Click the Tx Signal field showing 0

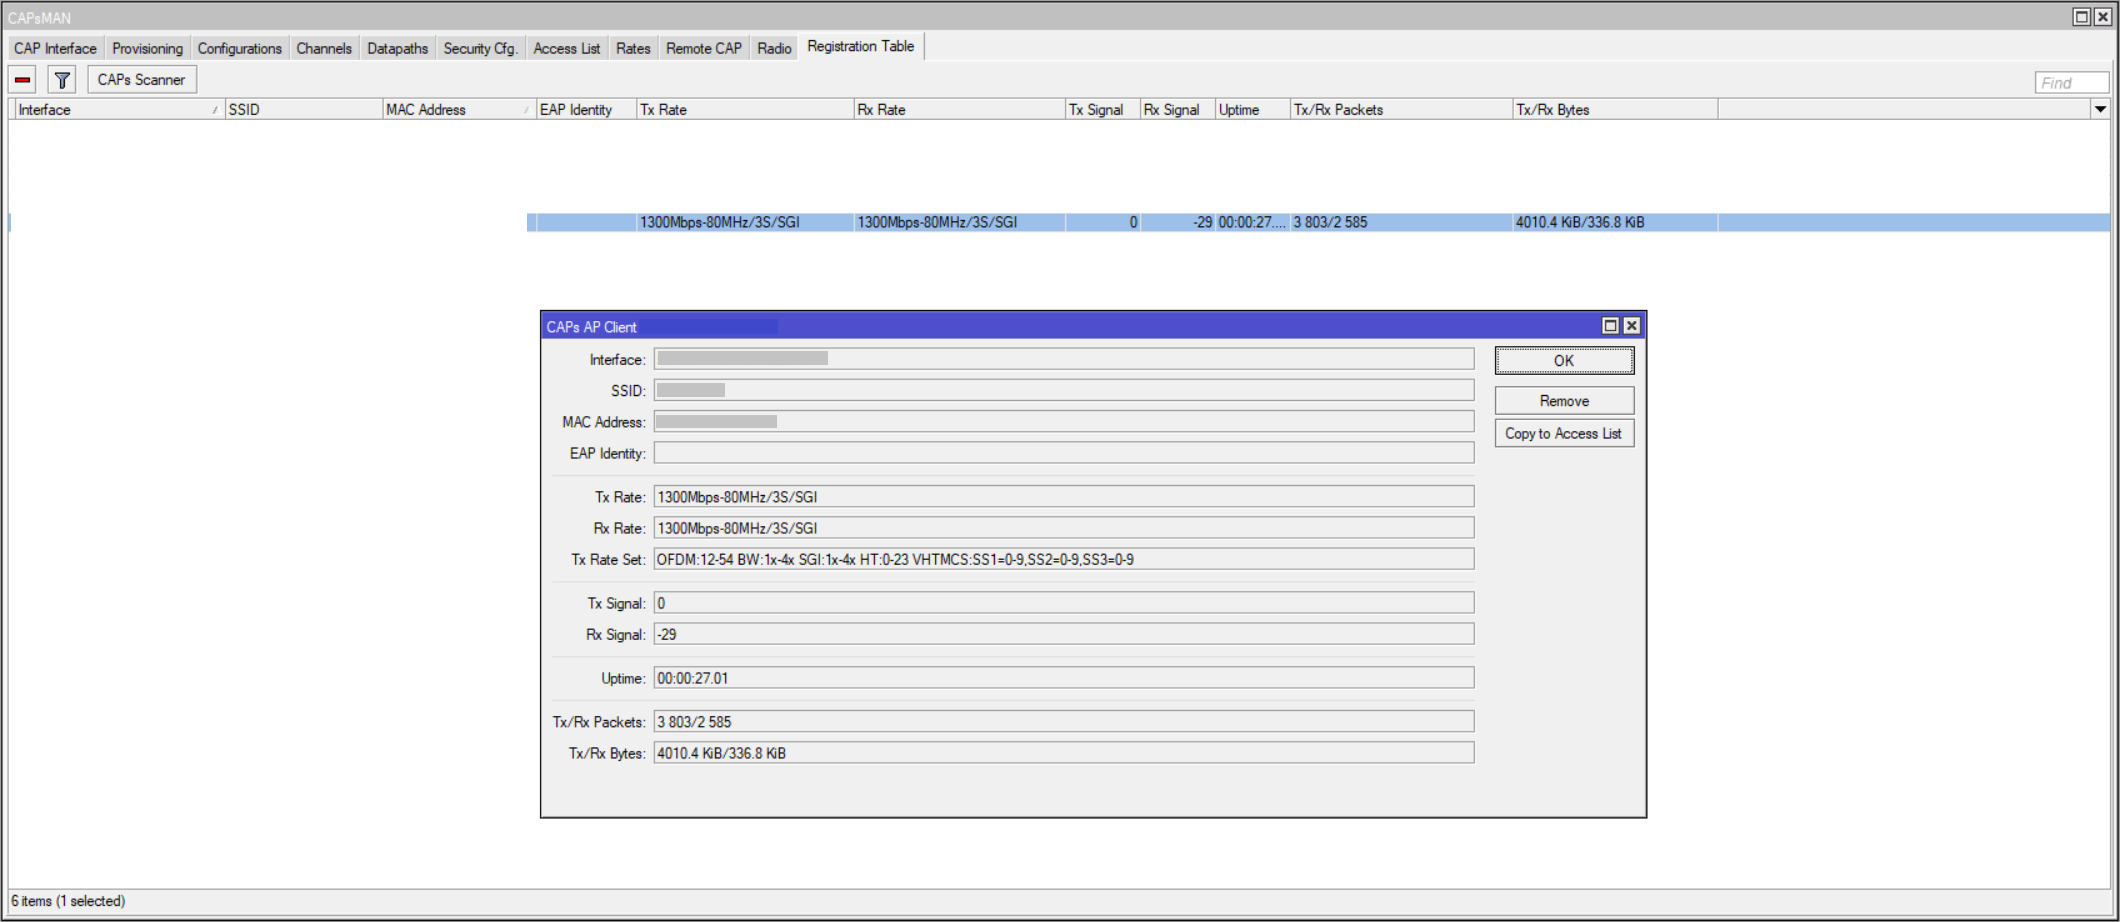[1064, 603]
